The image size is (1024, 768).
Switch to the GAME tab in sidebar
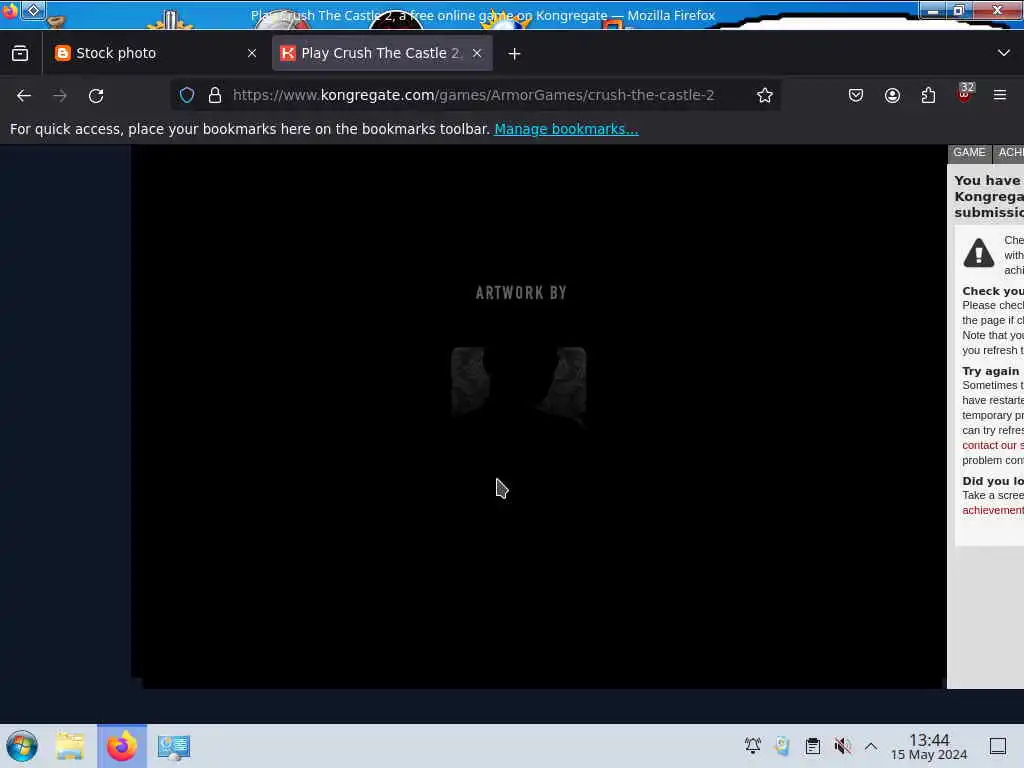pyautogui.click(x=969, y=153)
